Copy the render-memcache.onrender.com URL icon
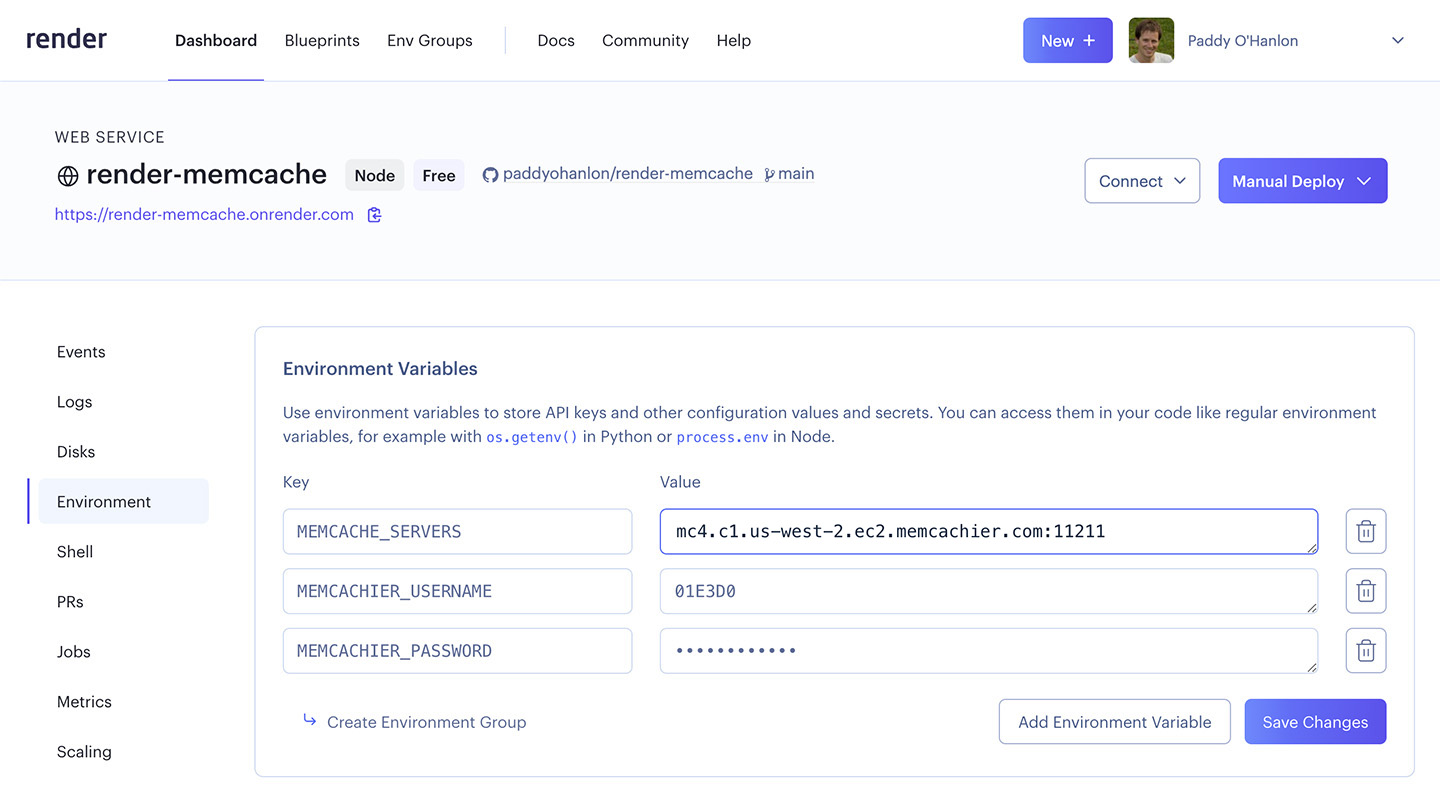1440x792 pixels. pos(375,215)
